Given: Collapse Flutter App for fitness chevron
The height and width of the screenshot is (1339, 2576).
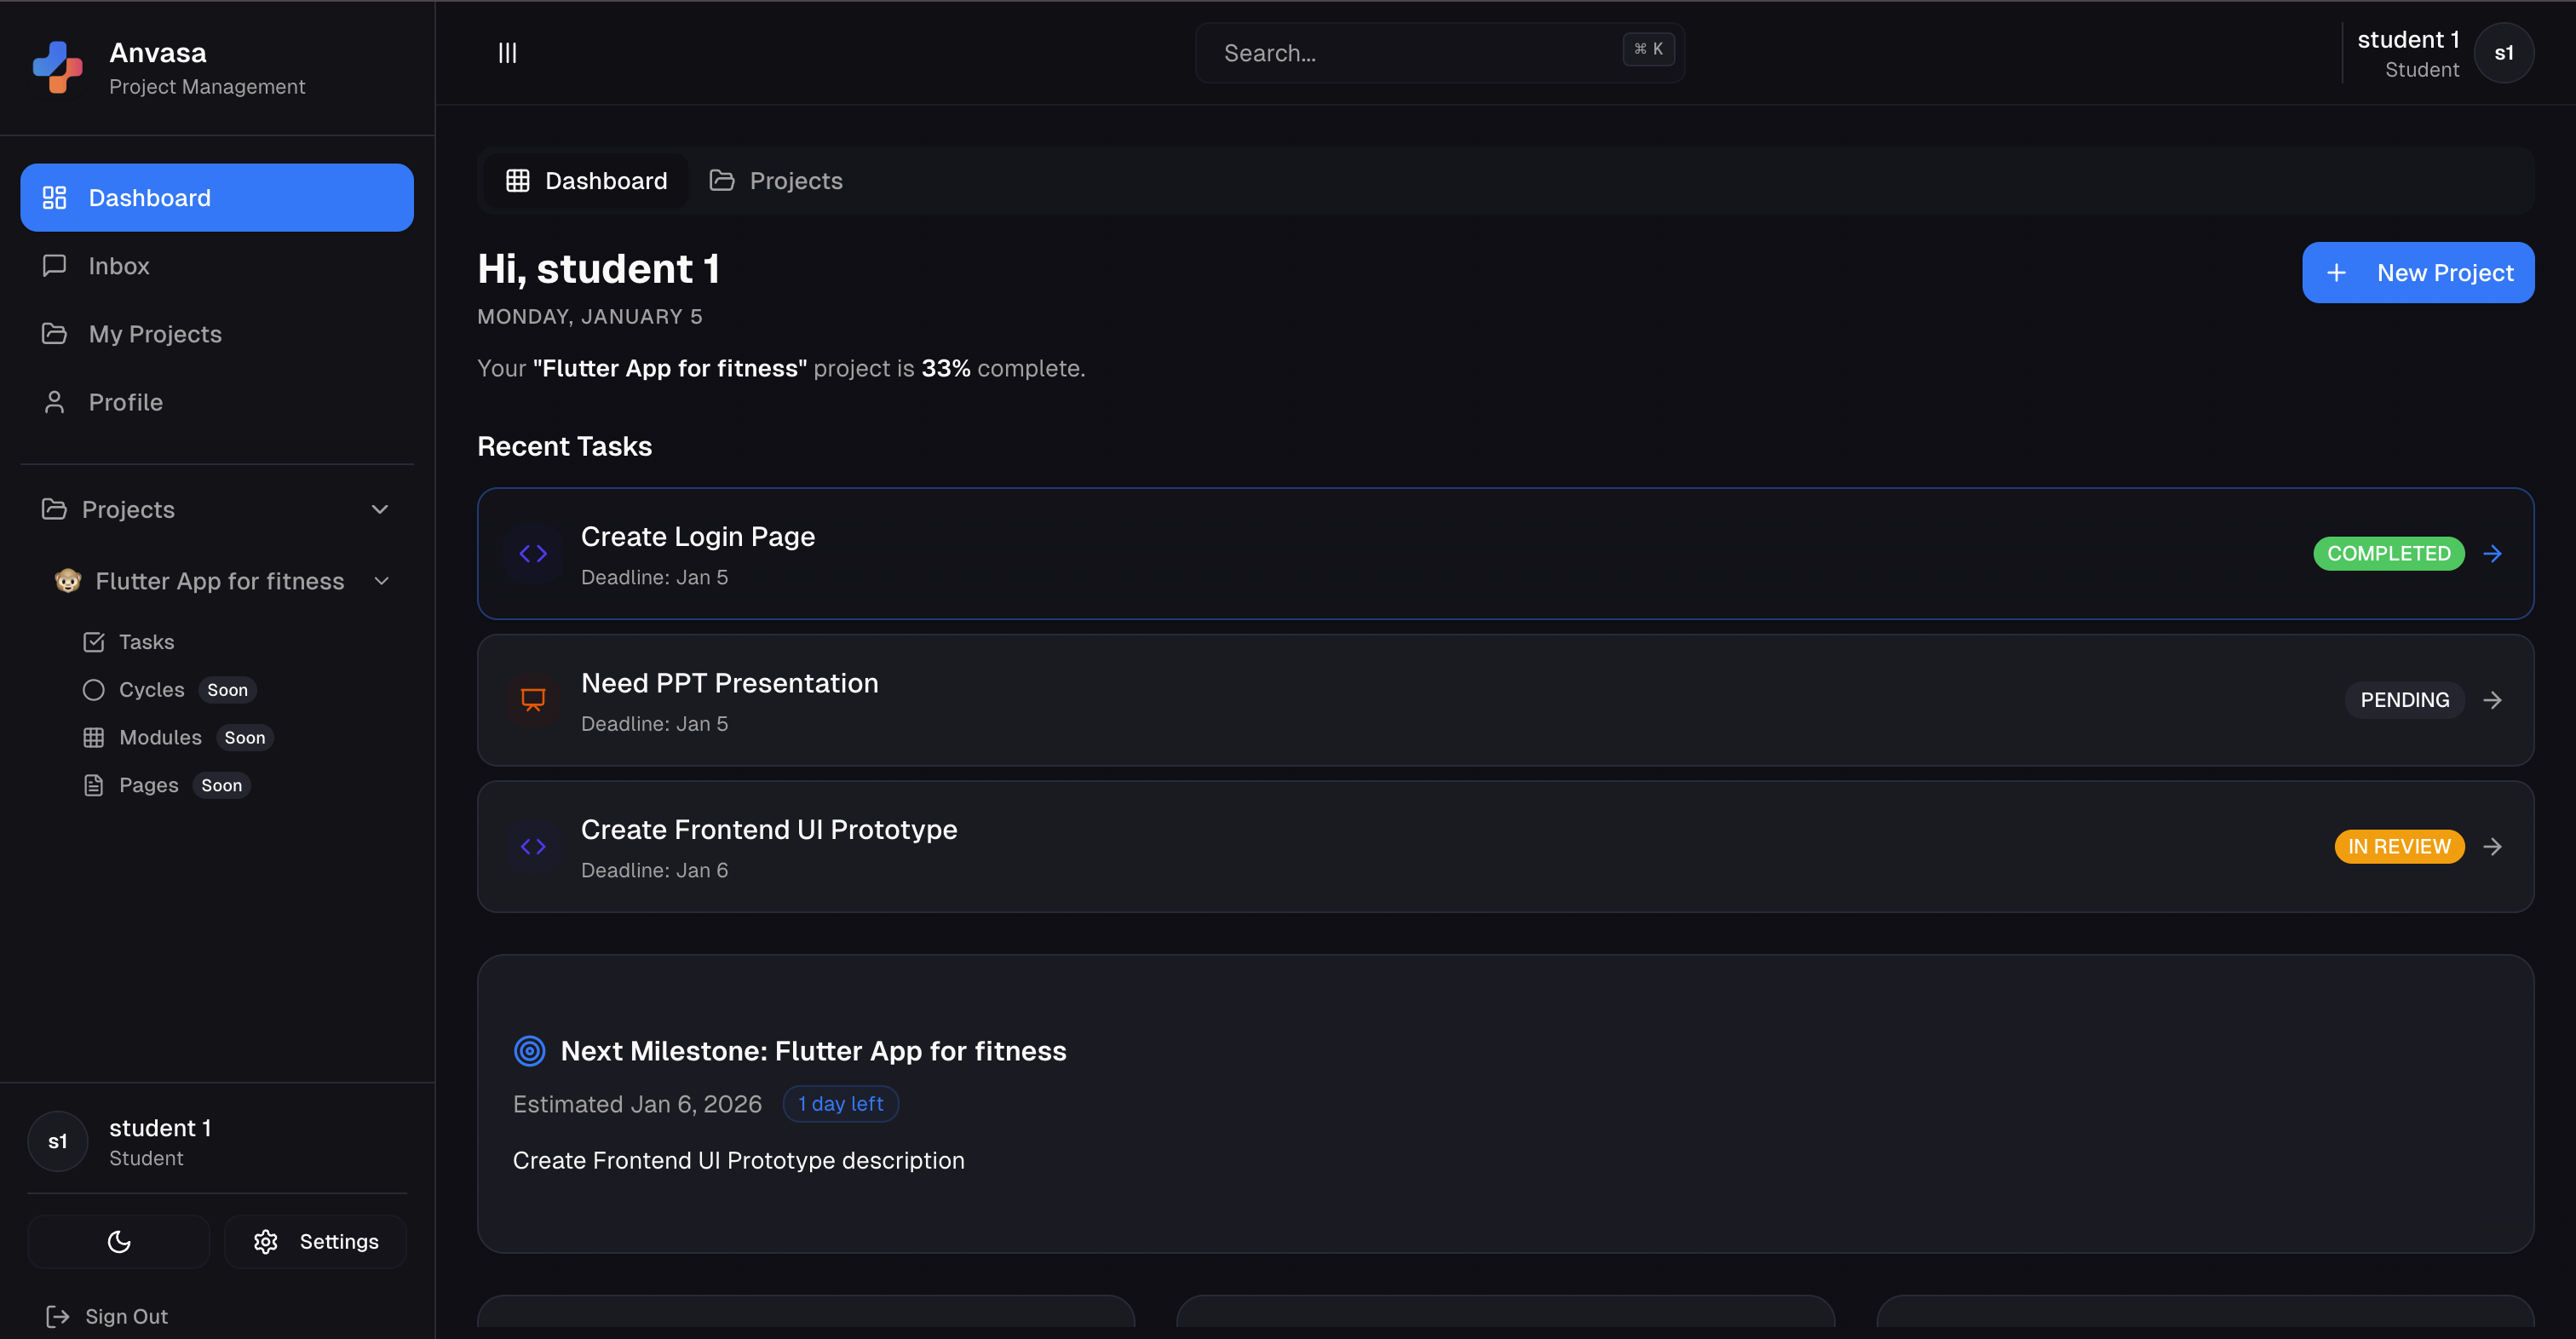Looking at the screenshot, I should [381, 581].
